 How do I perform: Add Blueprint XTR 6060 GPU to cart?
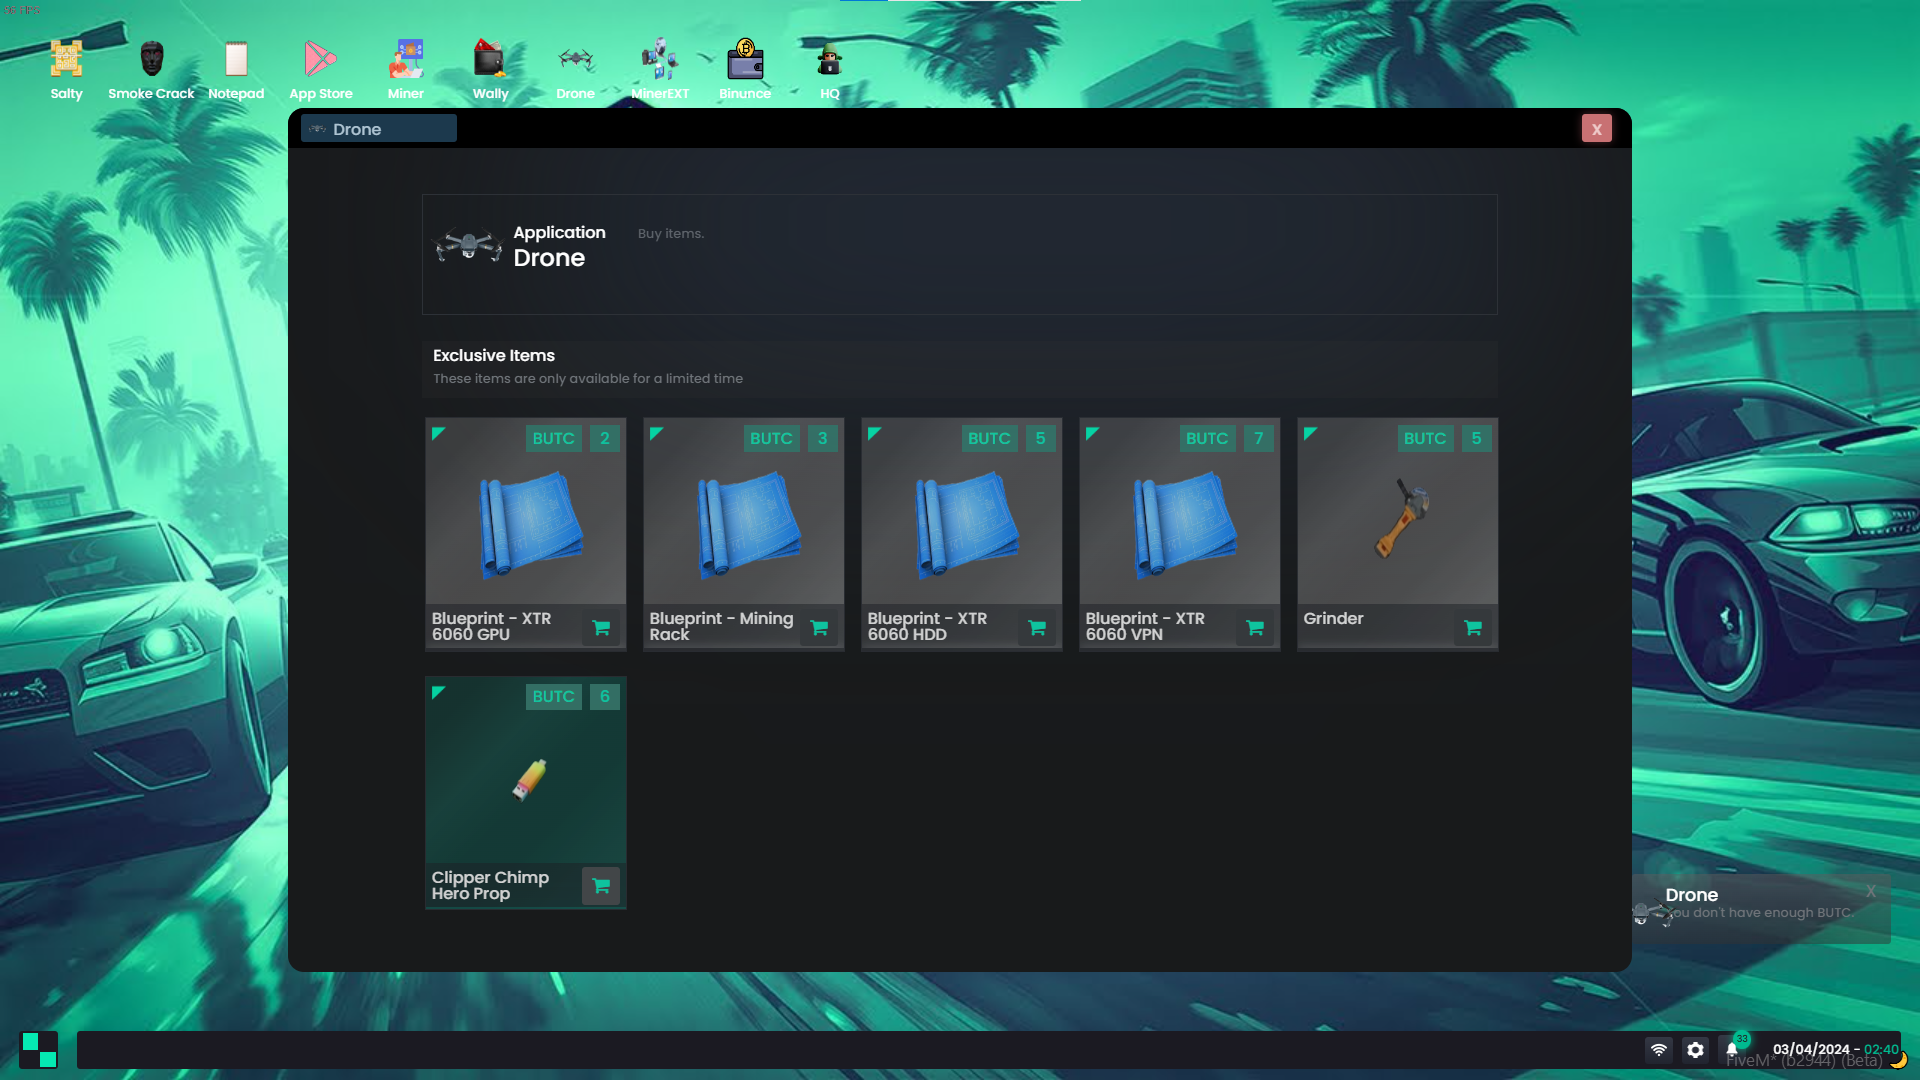click(601, 628)
